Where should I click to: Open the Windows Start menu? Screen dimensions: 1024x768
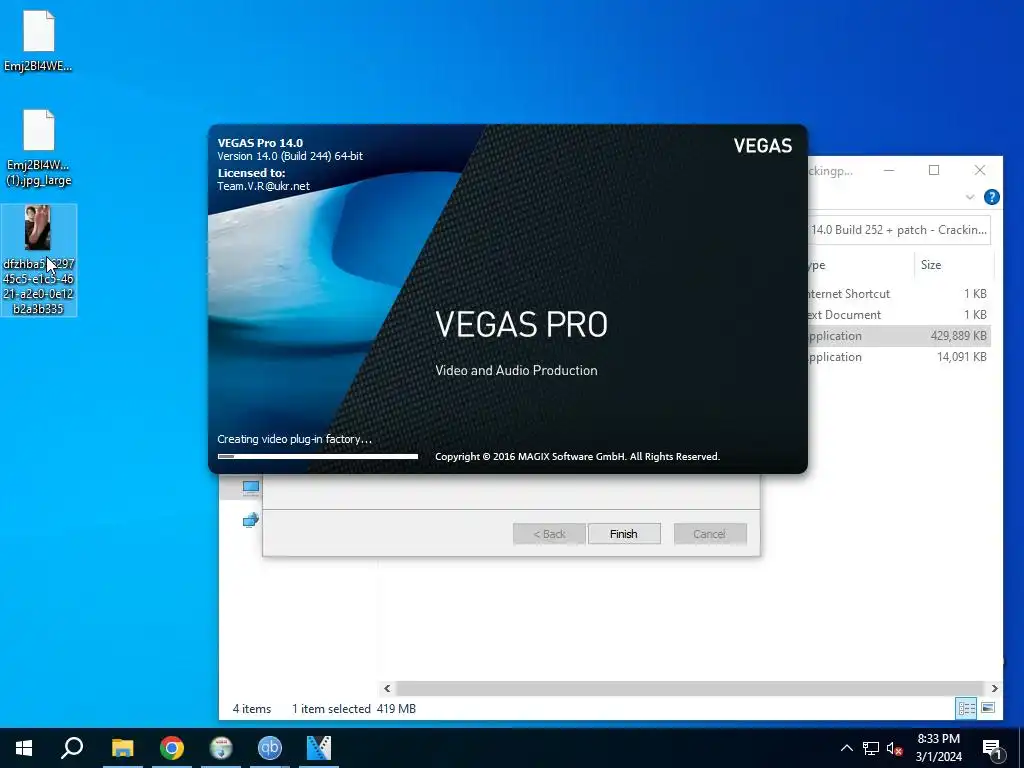pyautogui.click(x=24, y=748)
